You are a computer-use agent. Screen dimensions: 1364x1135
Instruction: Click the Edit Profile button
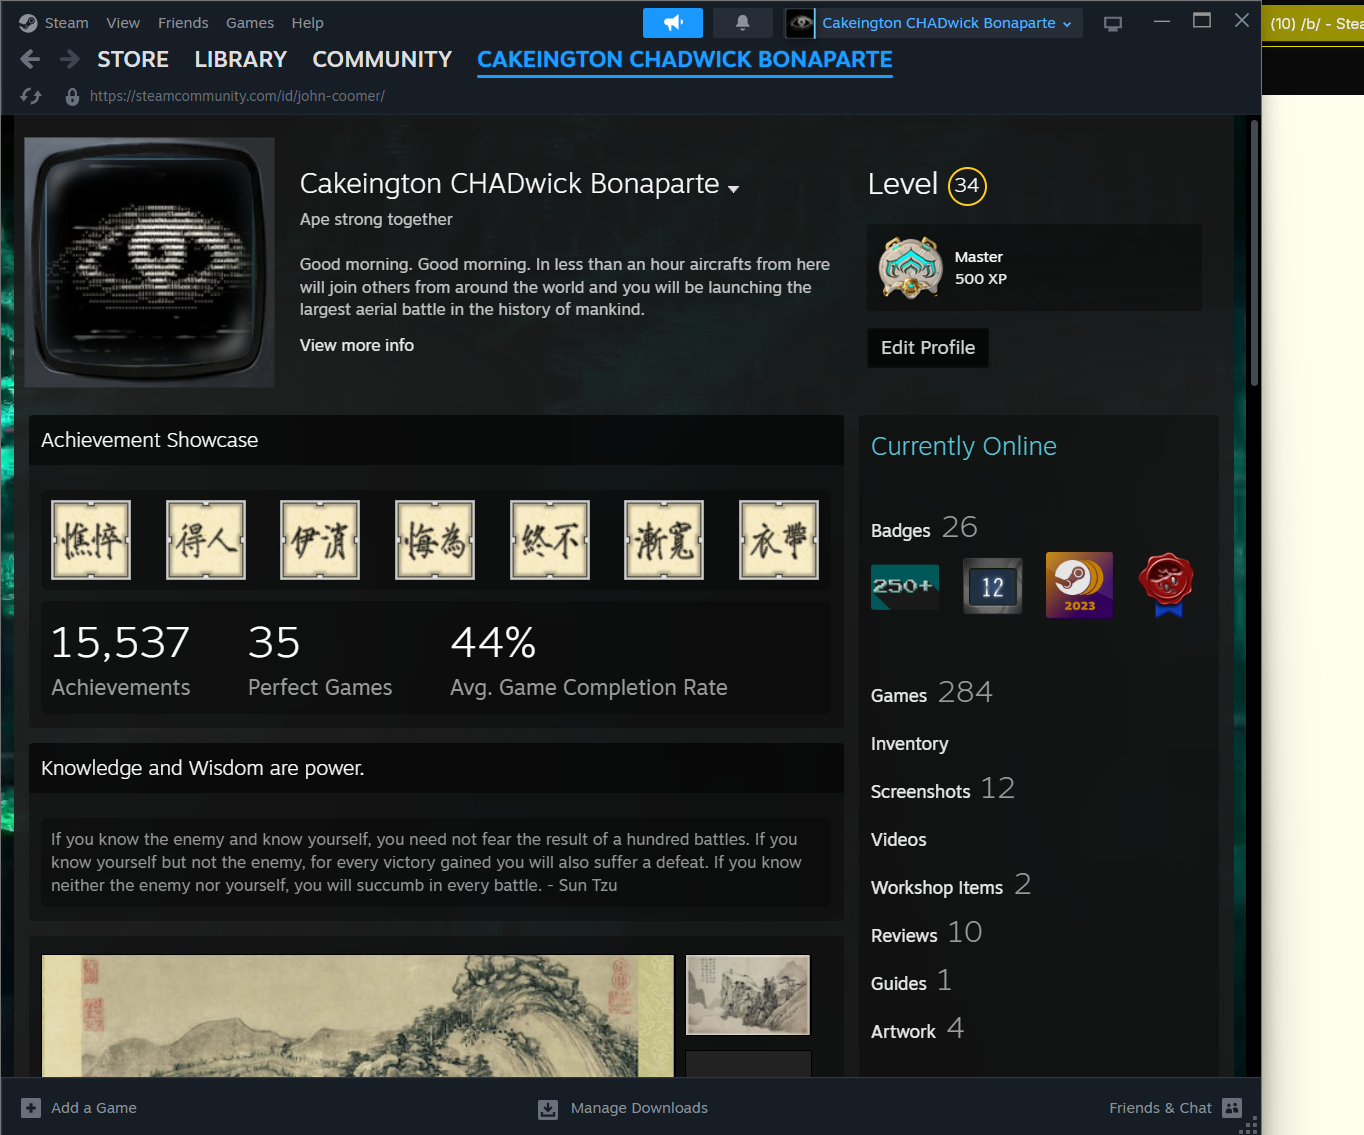click(x=928, y=348)
